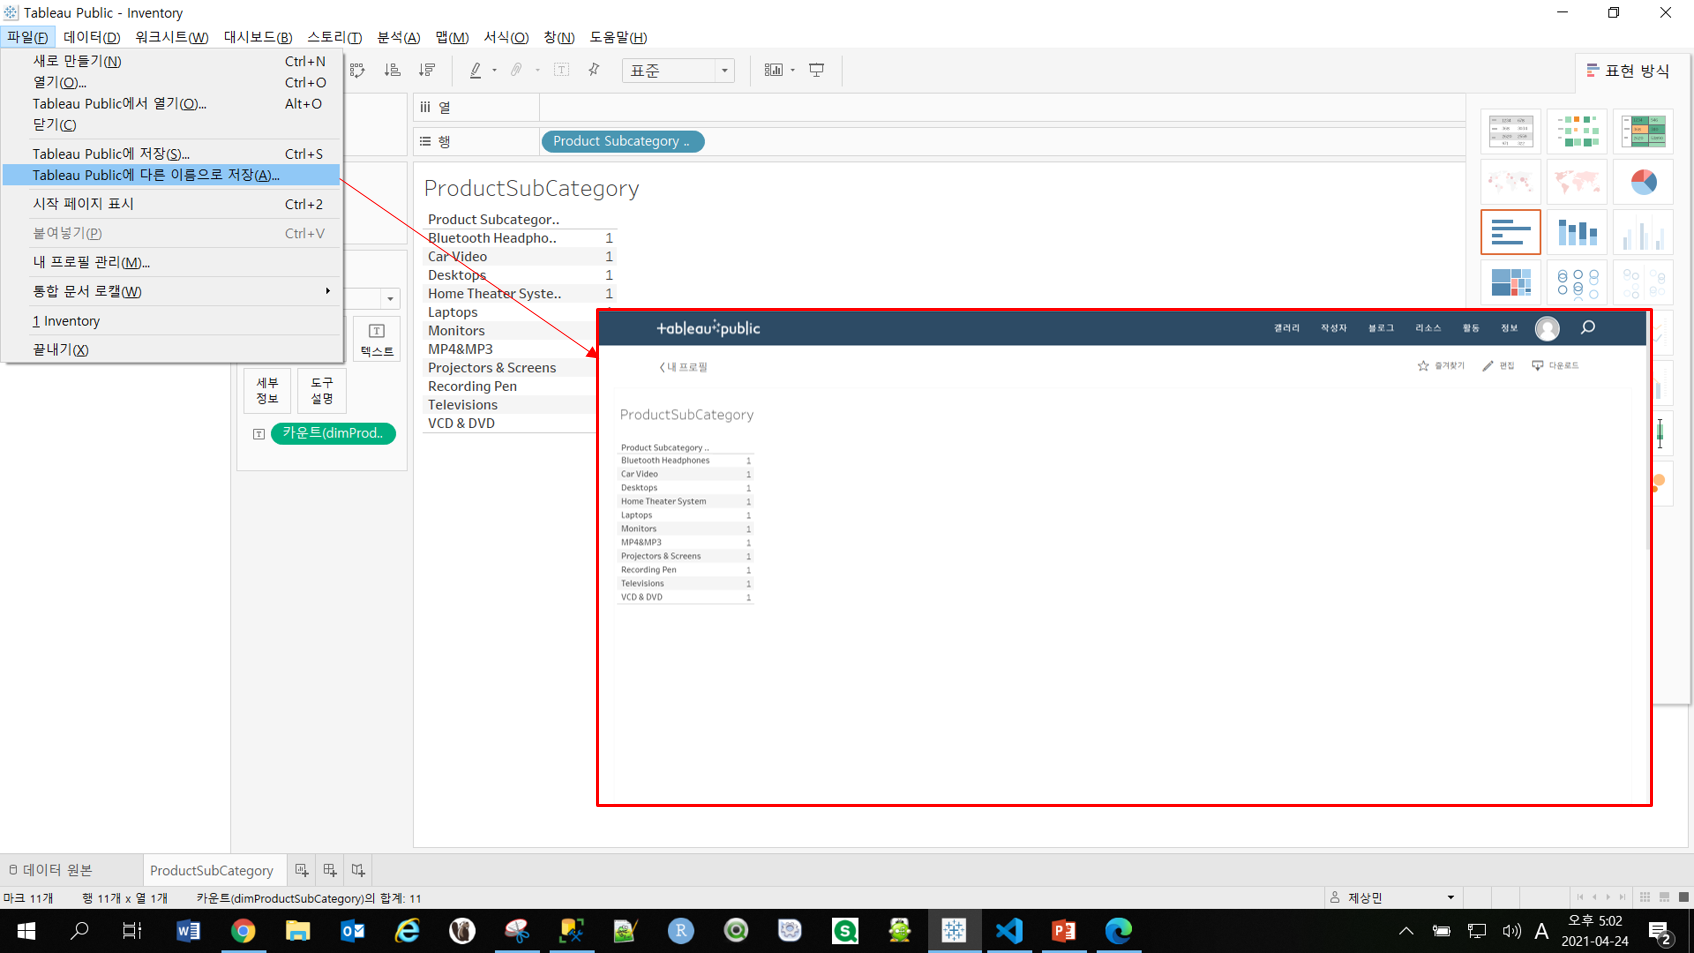Click the Detail (세부 정보) marks button
Image resolution: width=1694 pixels, height=953 pixels.
[267, 390]
